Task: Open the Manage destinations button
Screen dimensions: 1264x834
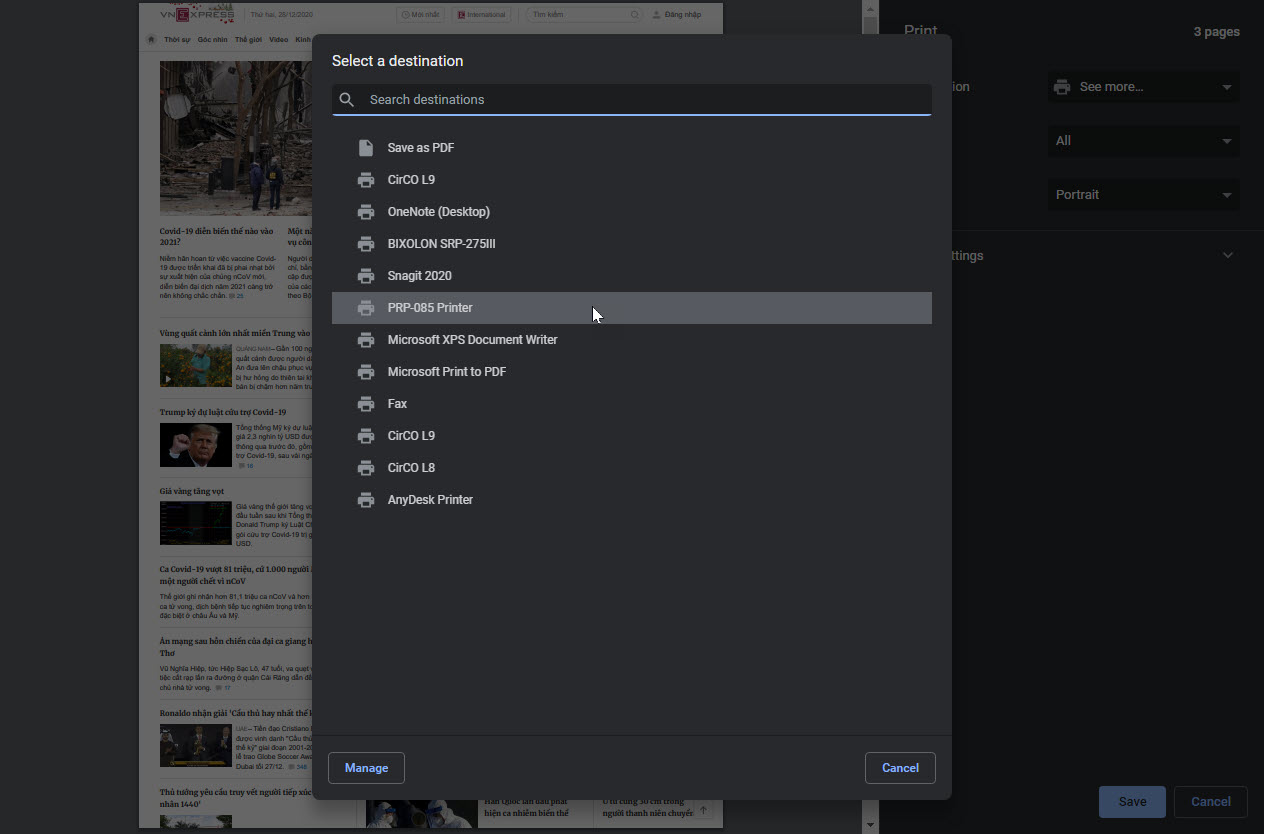Action: click(x=366, y=768)
